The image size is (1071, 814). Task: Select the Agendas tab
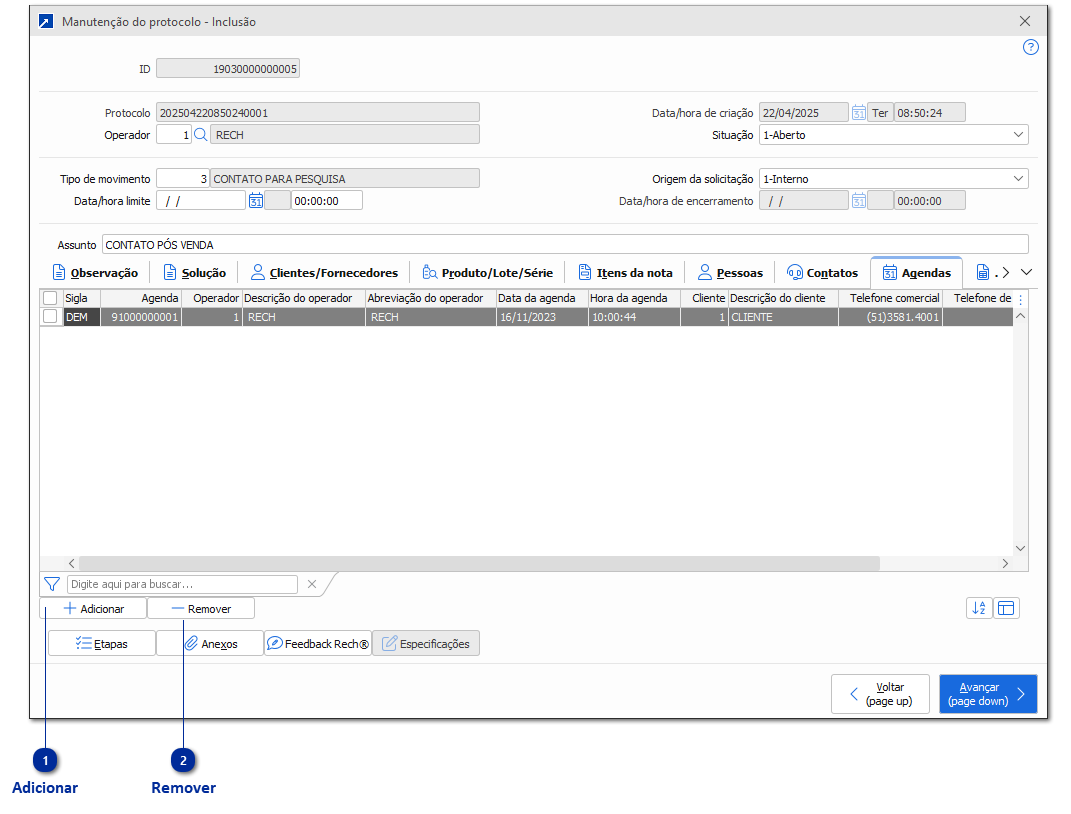point(917,272)
